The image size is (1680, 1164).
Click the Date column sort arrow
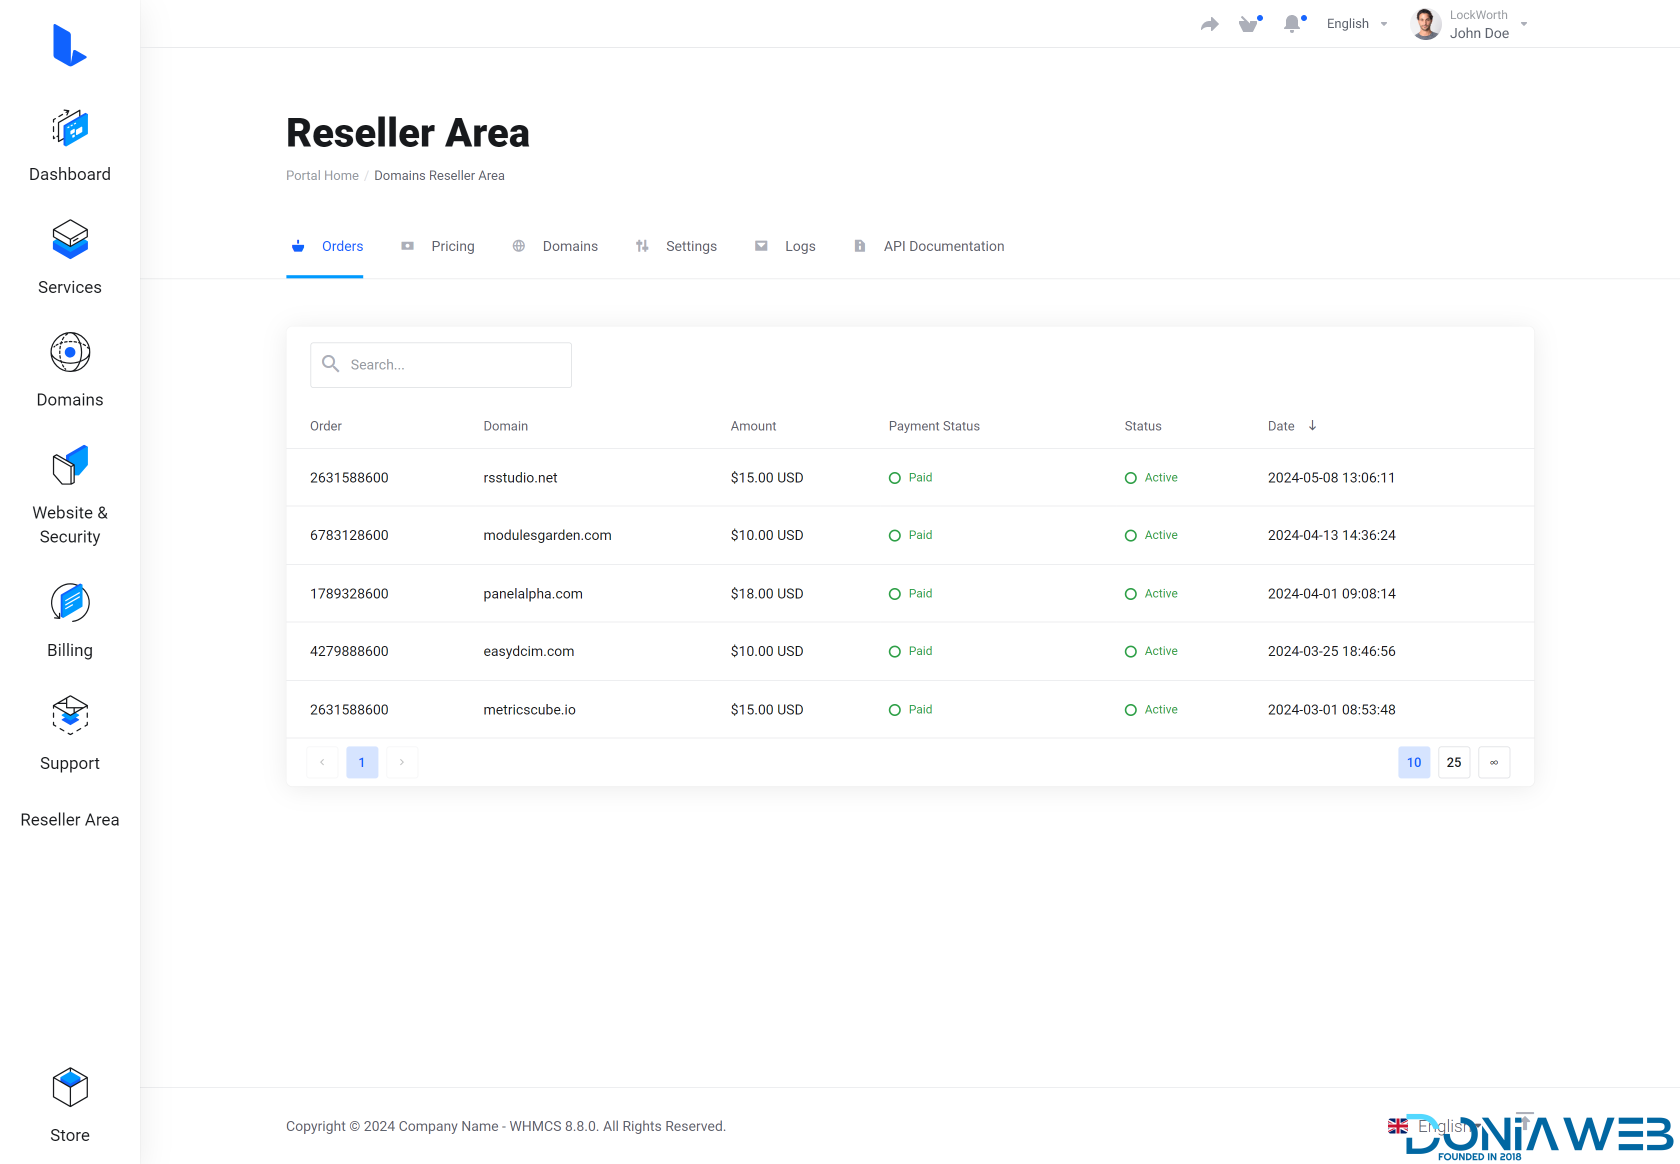point(1312,426)
